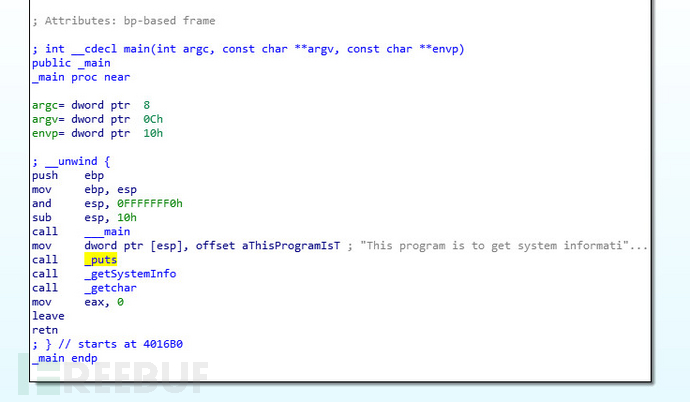This screenshot has height=402, width=690.
Task: Select the aThisProgramIsT offset reference
Action: [291, 245]
